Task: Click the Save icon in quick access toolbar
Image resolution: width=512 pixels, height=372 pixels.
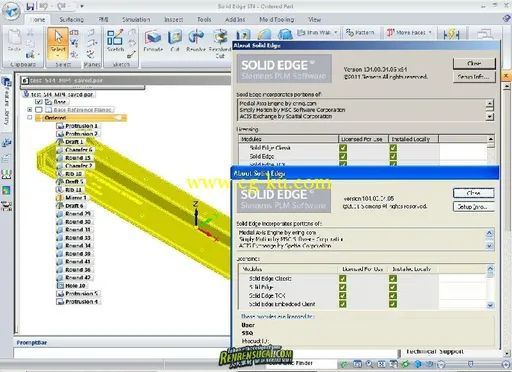Action: pos(30,6)
